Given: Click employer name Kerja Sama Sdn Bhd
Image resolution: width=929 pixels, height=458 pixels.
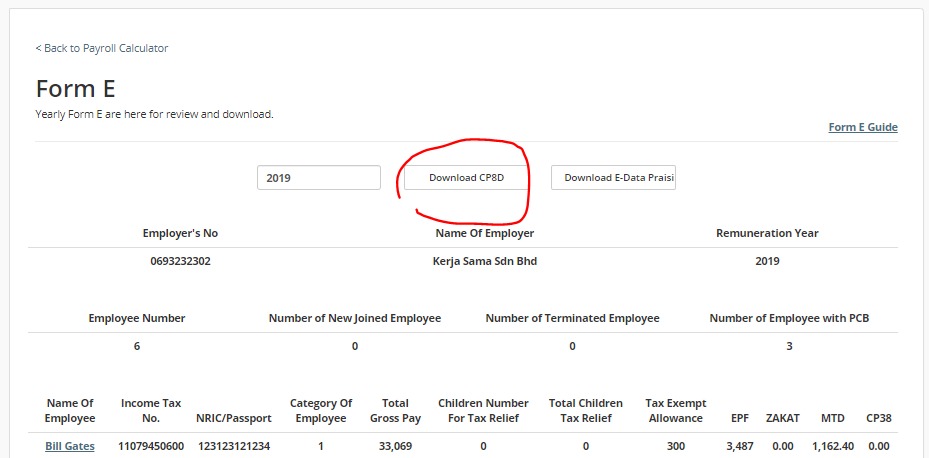Looking at the screenshot, I should 485,261.
